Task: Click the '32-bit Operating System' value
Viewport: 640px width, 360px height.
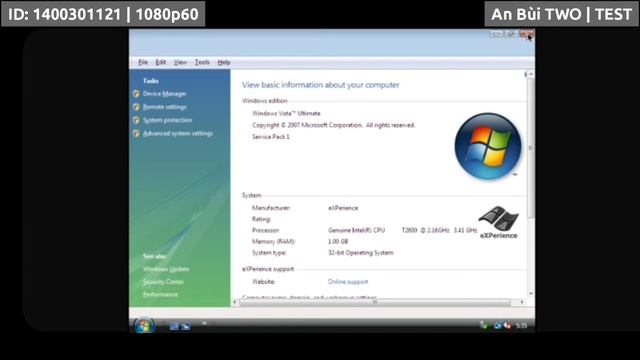Action: 360,253
